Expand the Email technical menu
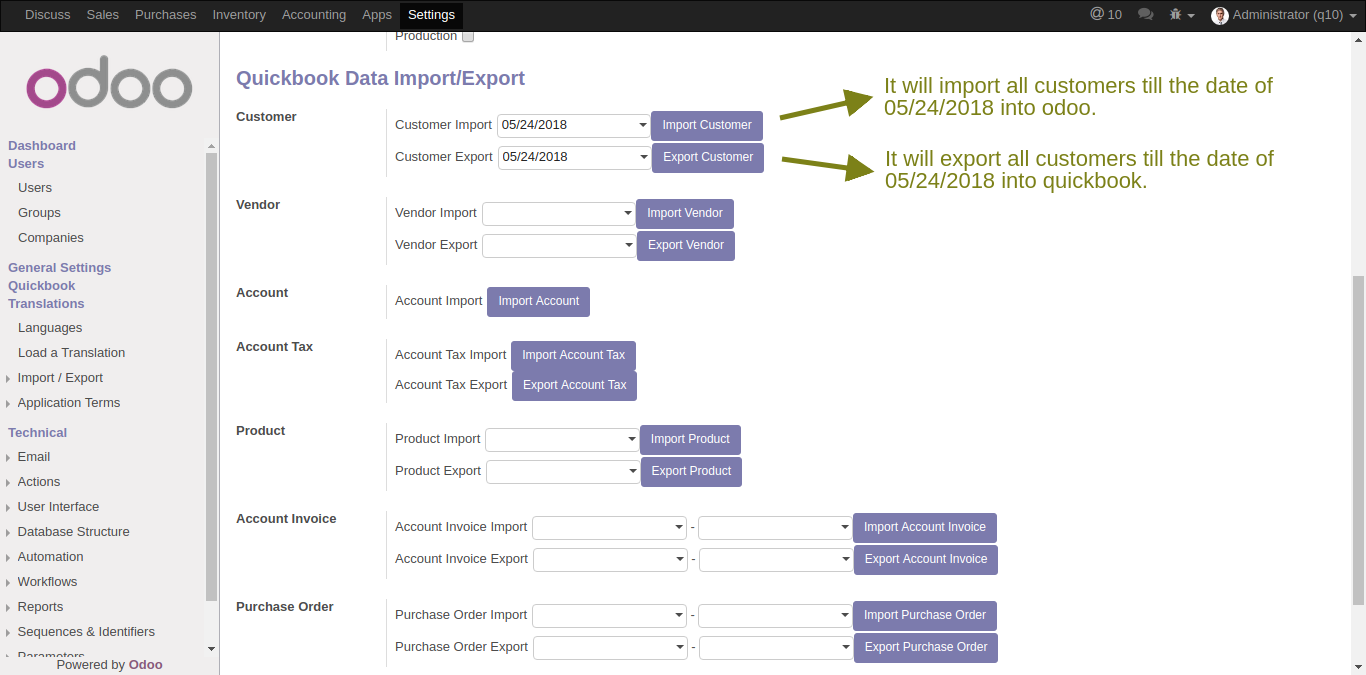 (x=34, y=457)
